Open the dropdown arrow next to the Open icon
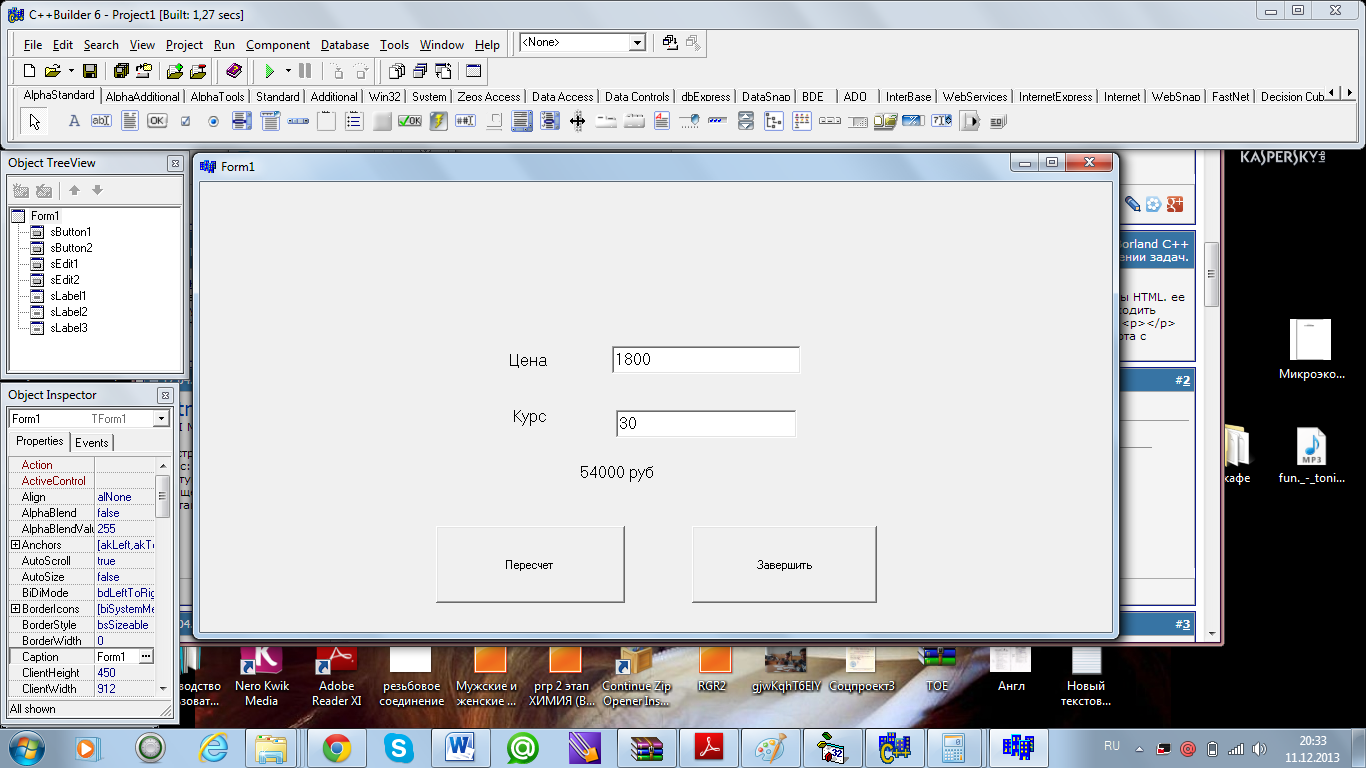This screenshot has width=1366, height=768. pos(70,71)
